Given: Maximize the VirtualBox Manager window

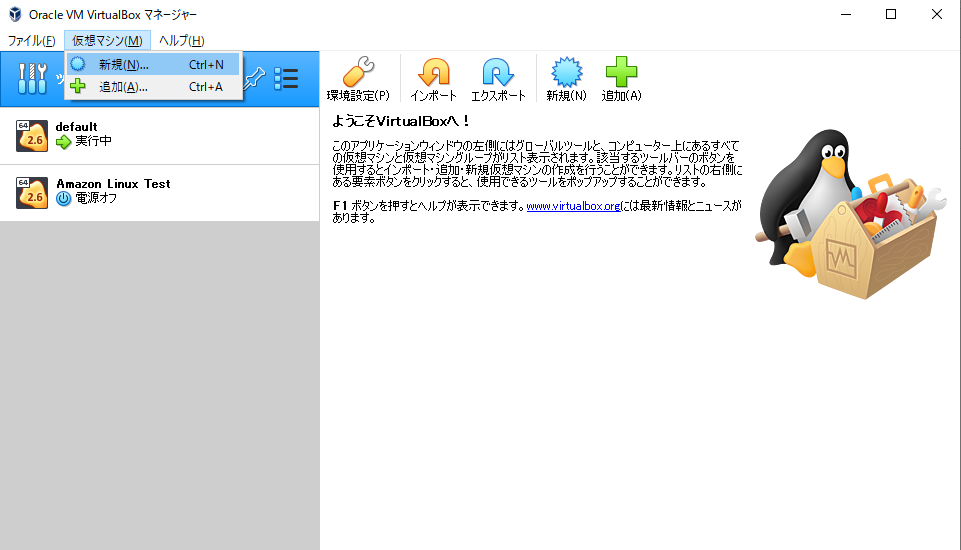Looking at the screenshot, I should 891,14.
